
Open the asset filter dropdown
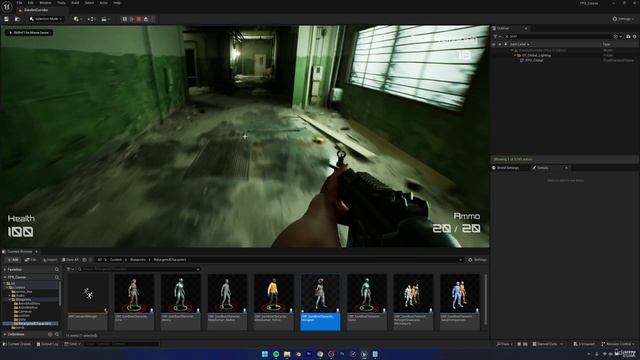pyautogui.click(x=70, y=269)
